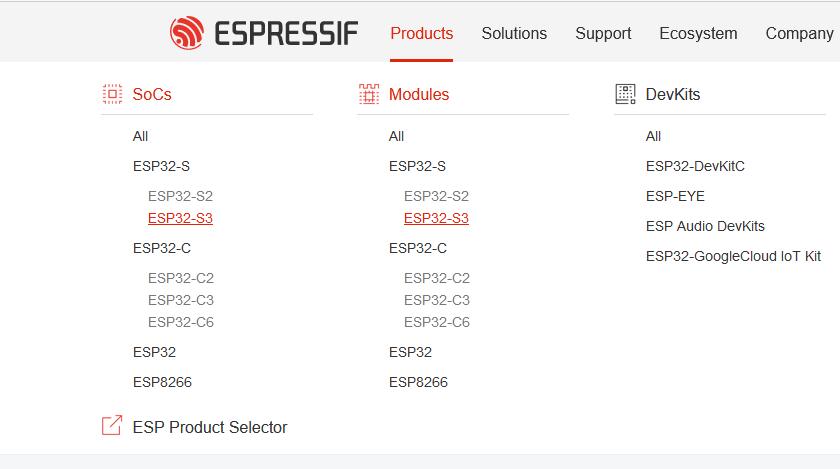Open ESP32-GoogleCloud IoT Kit link

click(x=733, y=256)
